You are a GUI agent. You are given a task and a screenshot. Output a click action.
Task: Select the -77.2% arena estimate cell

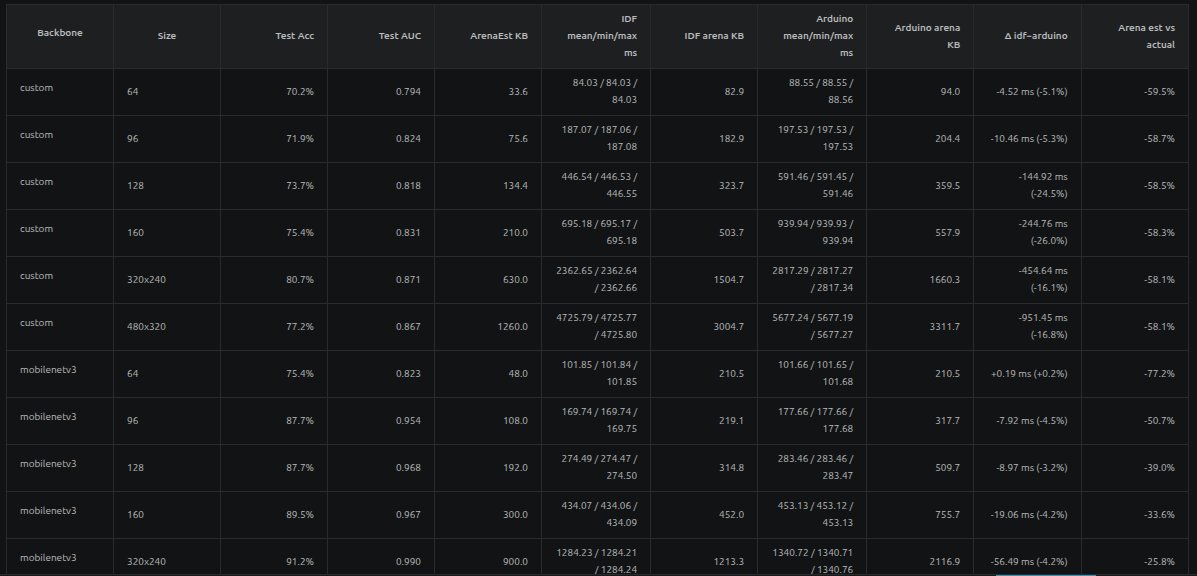coord(1160,374)
